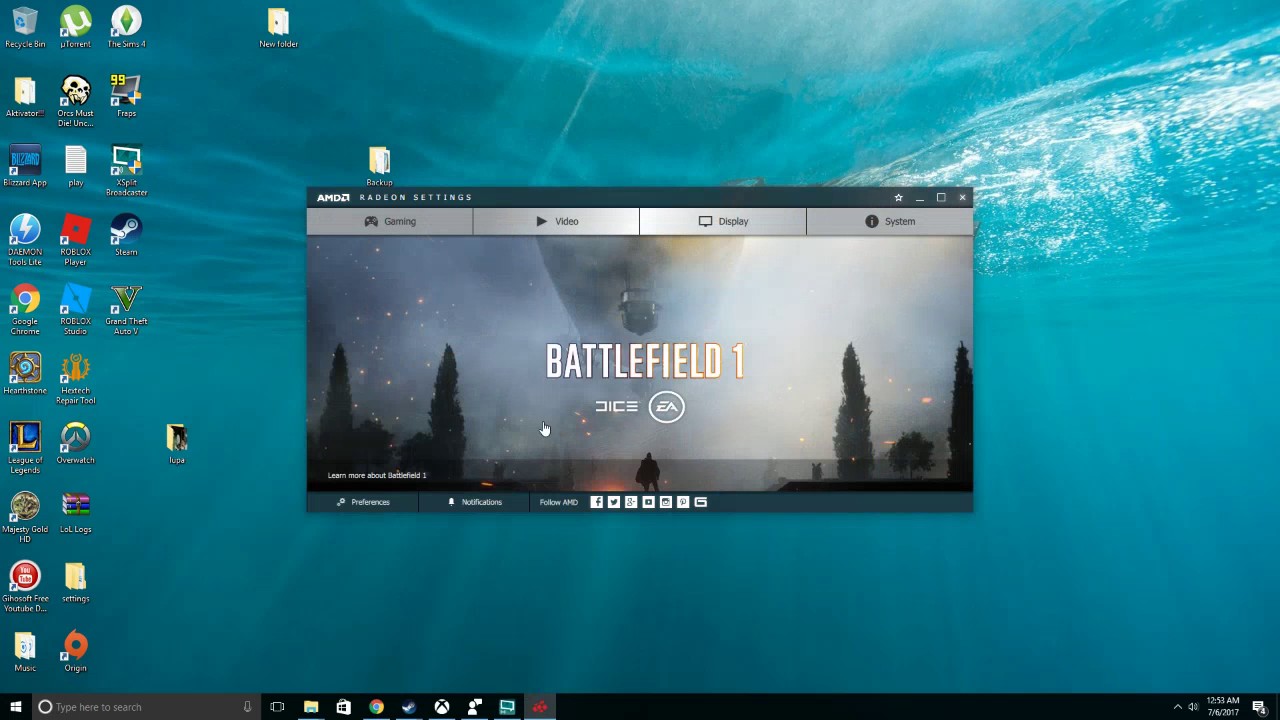Show hidden system tray icons
1280x720 pixels.
(1177, 707)
